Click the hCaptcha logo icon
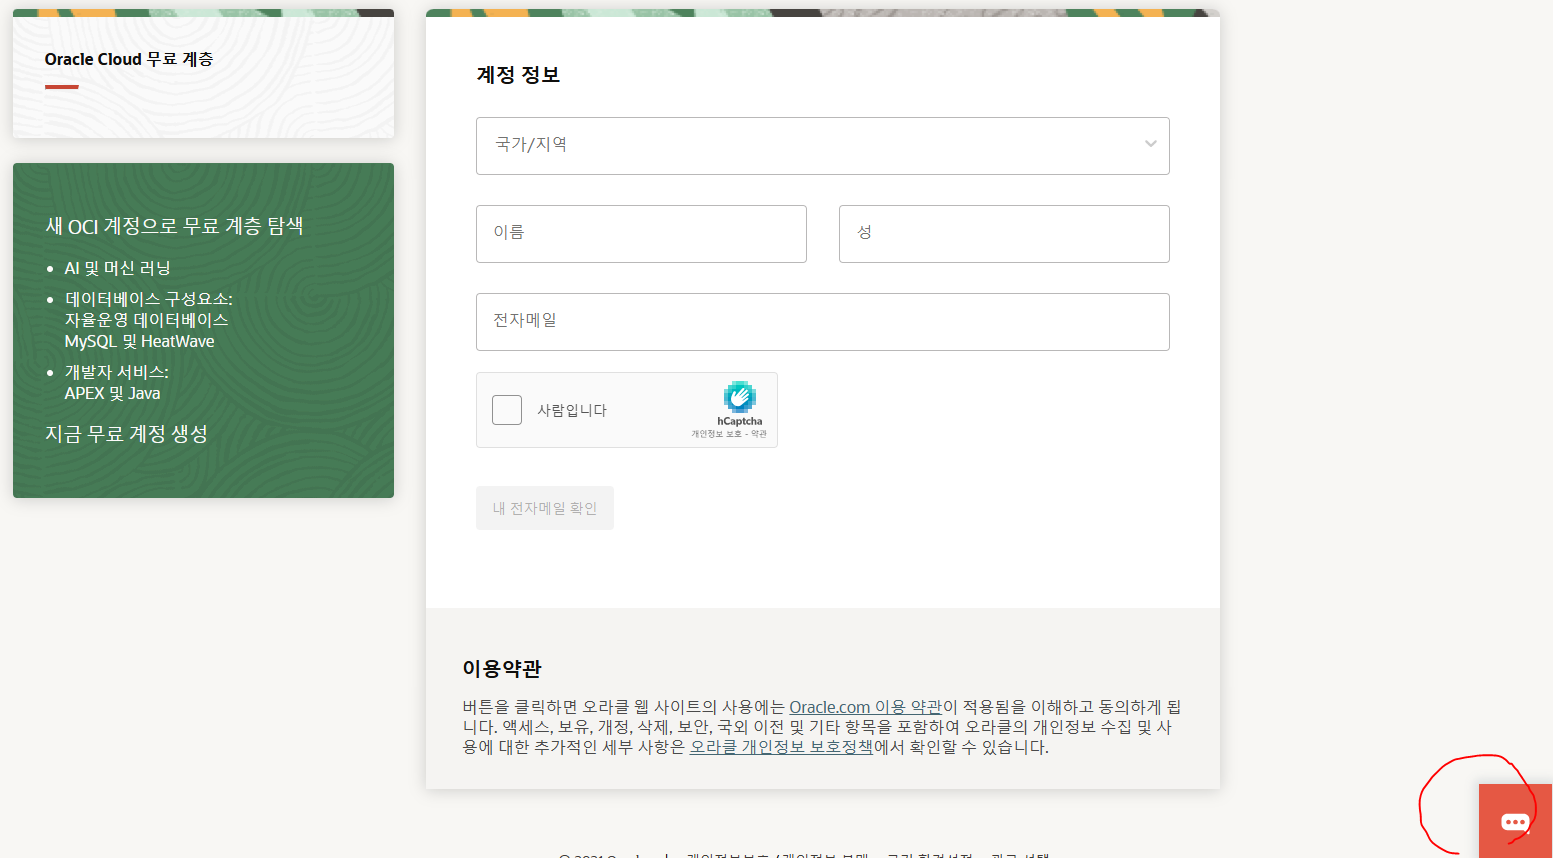Viewport: 1553px width, 858px height. coord(740,397)
